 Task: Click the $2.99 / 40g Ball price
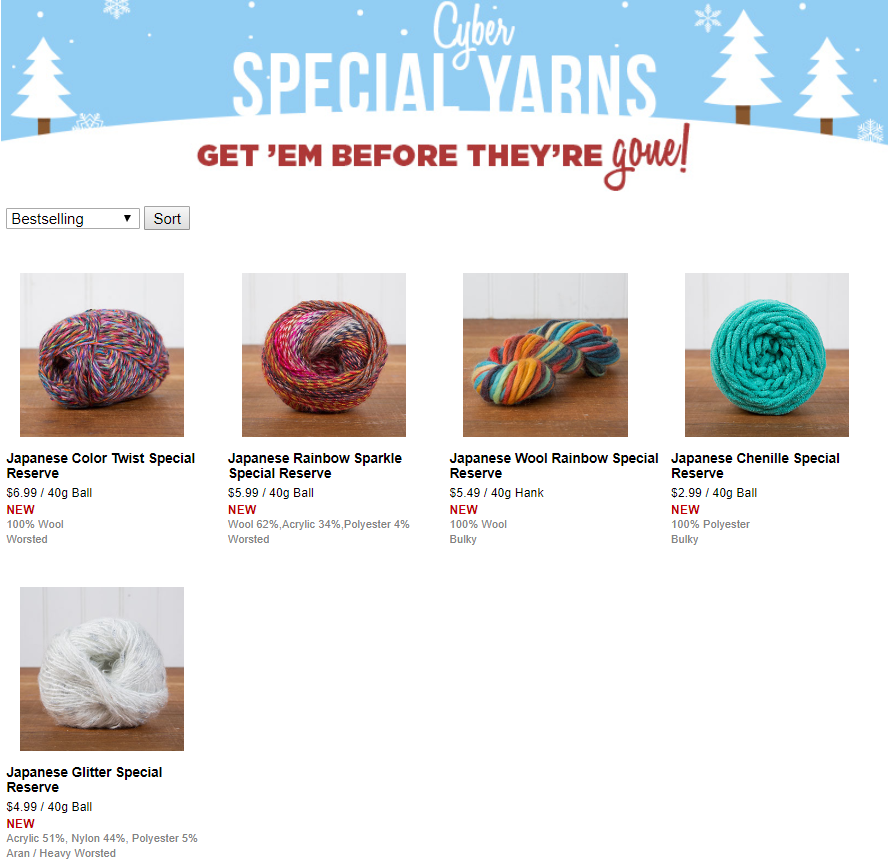(714, 493)
